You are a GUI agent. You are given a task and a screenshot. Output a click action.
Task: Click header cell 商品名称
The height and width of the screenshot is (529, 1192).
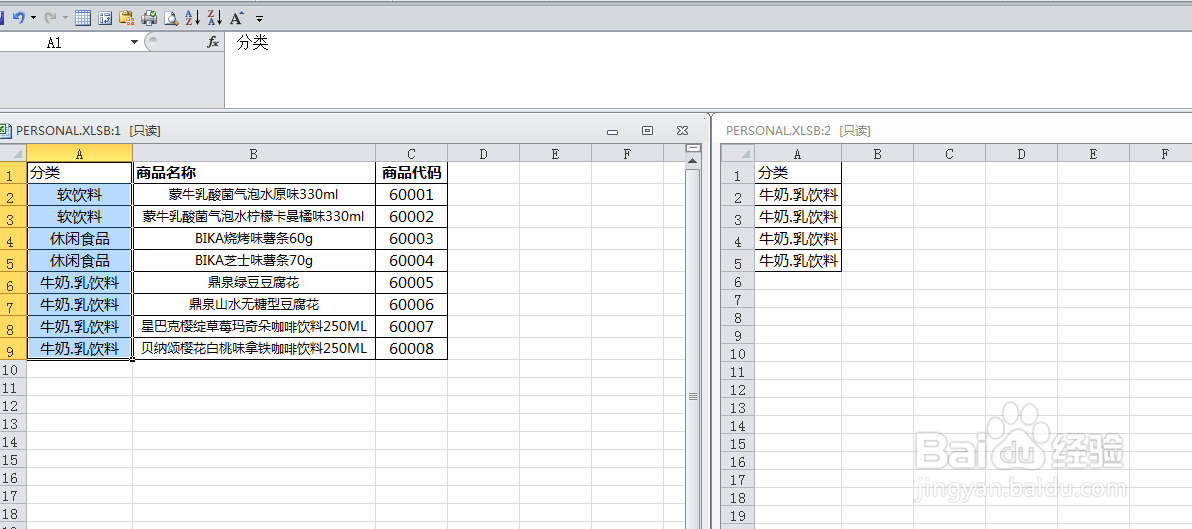254,173
